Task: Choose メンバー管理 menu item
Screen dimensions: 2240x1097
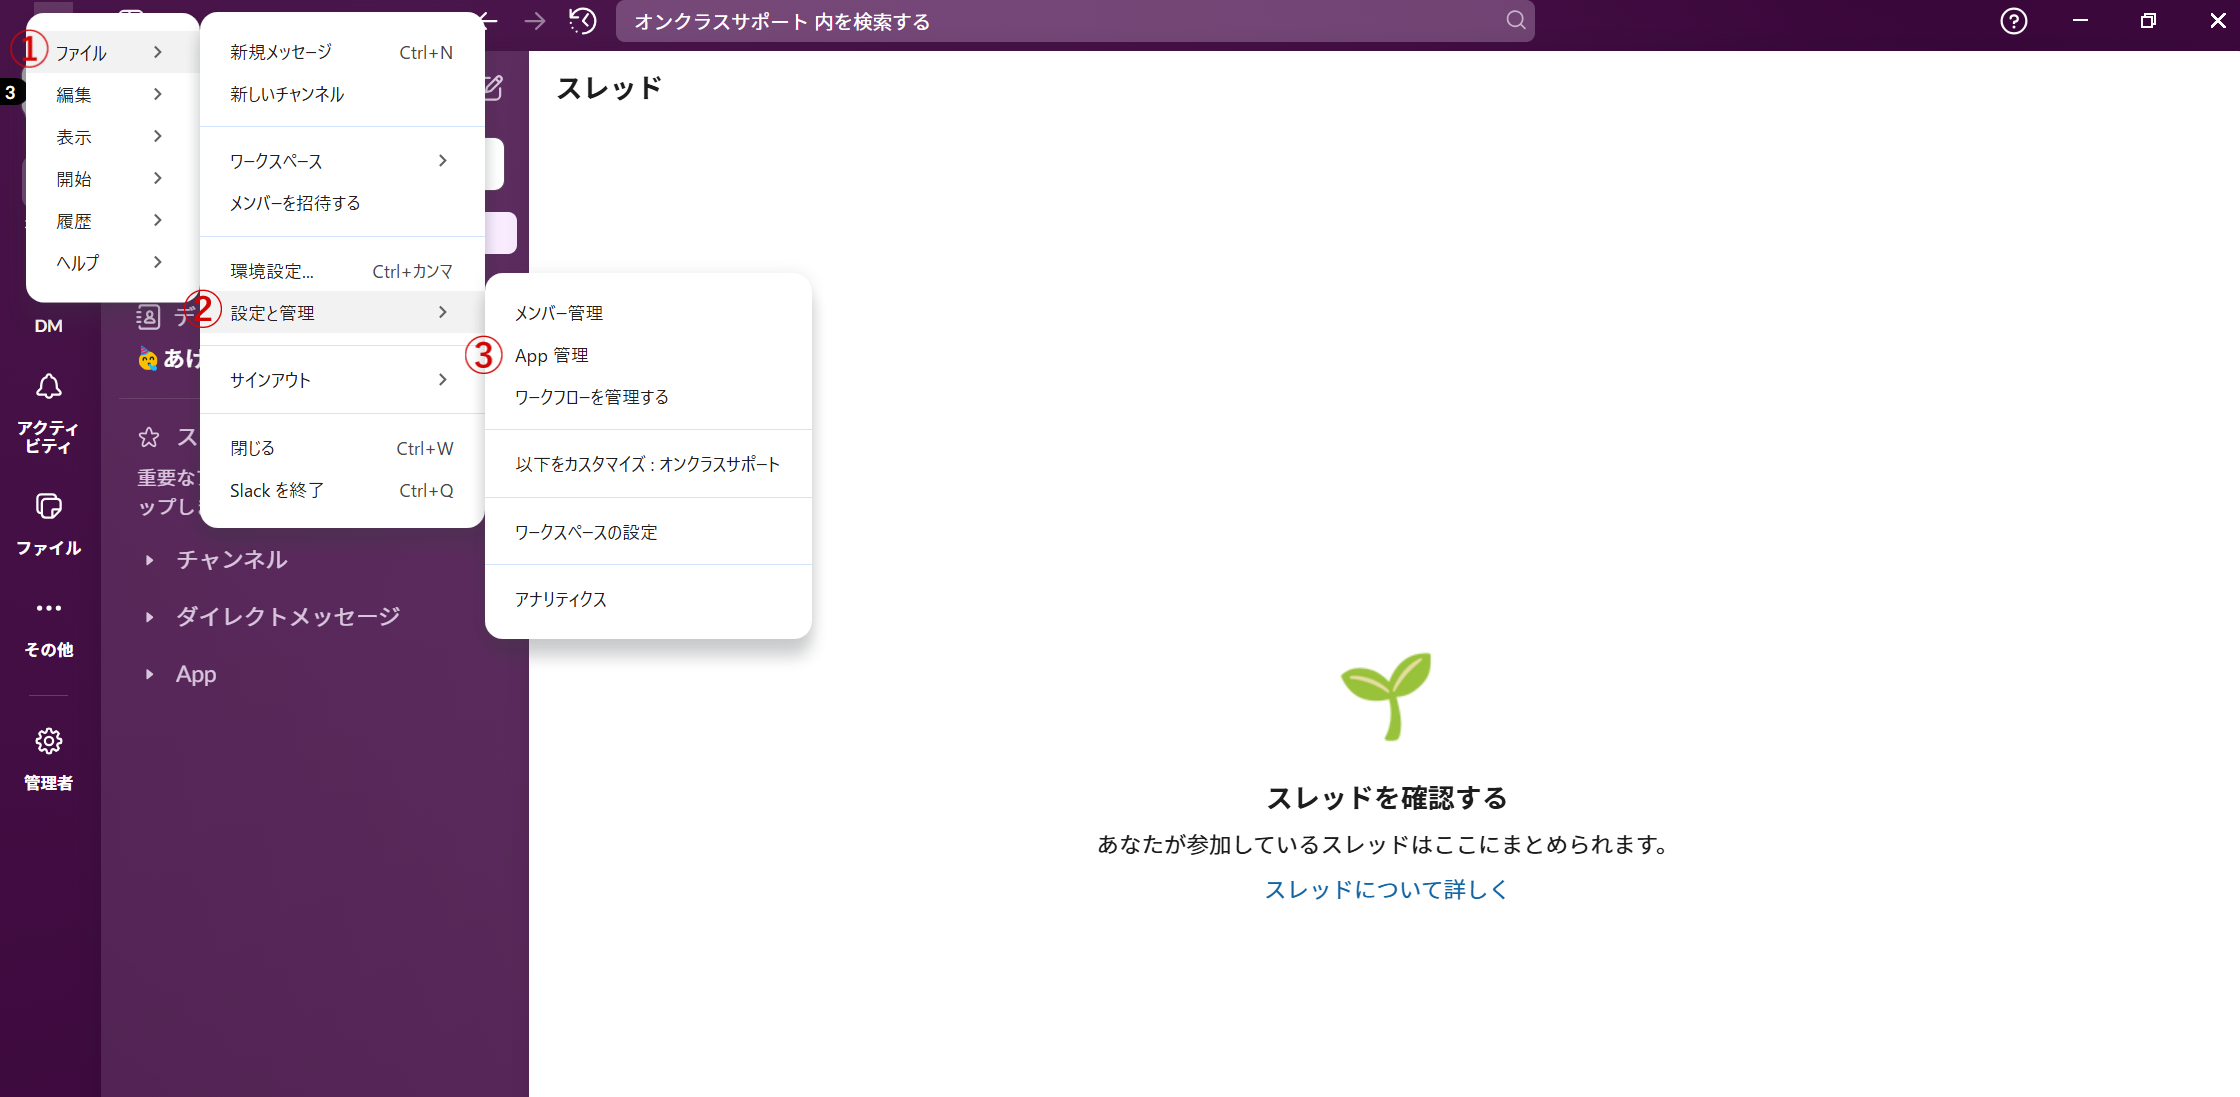Action: (x=558, y=313)
